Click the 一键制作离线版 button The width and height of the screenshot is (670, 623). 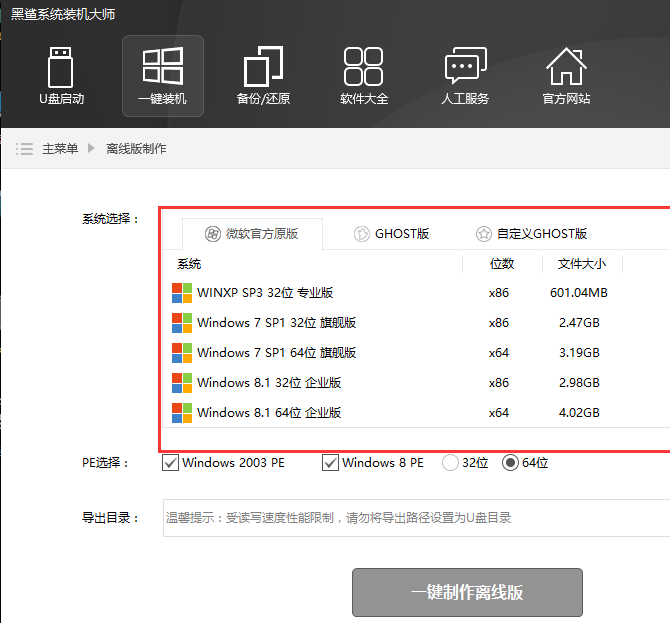467,592
